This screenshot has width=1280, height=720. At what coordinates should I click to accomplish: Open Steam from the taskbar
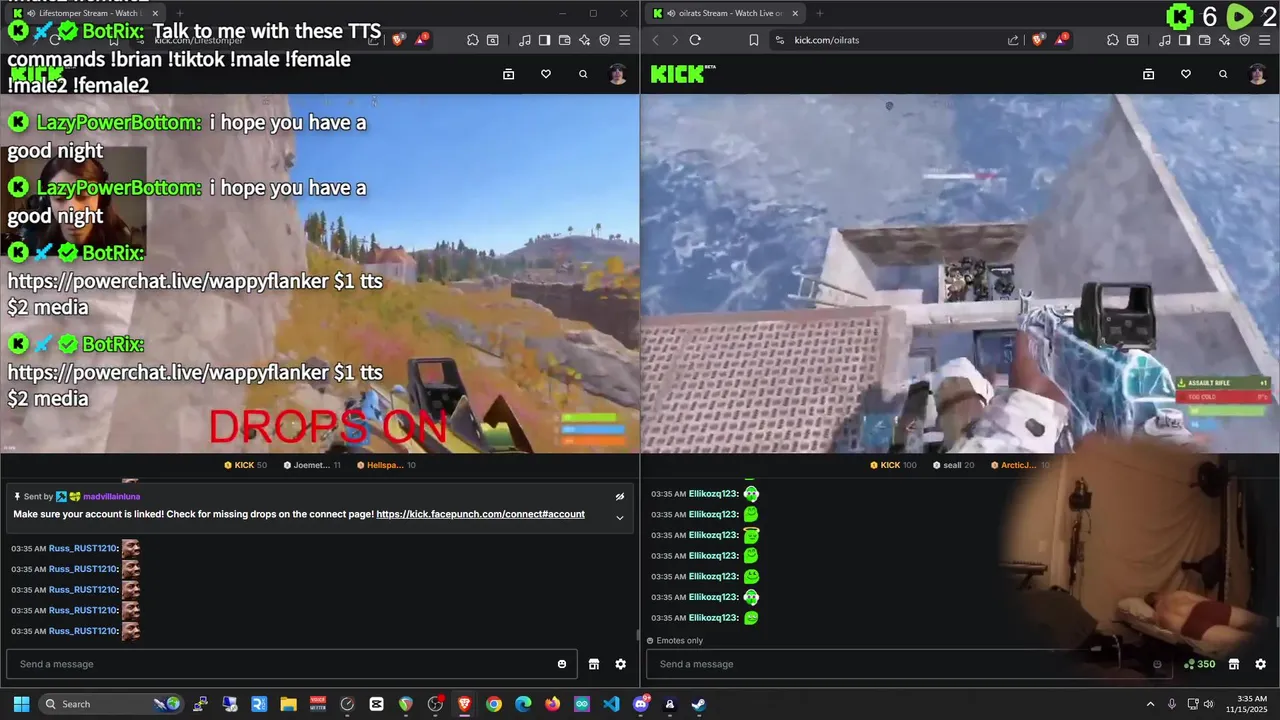[x=699, y=704]
